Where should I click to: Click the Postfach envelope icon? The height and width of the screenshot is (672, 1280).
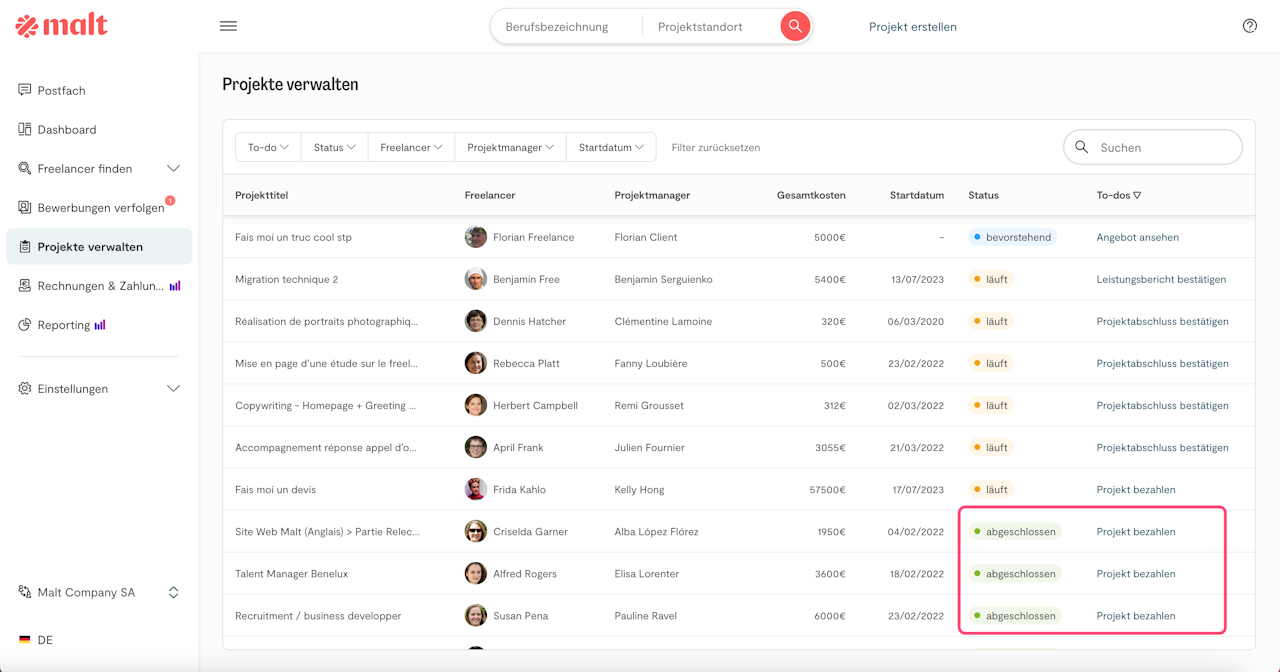[x=25, y=90]
